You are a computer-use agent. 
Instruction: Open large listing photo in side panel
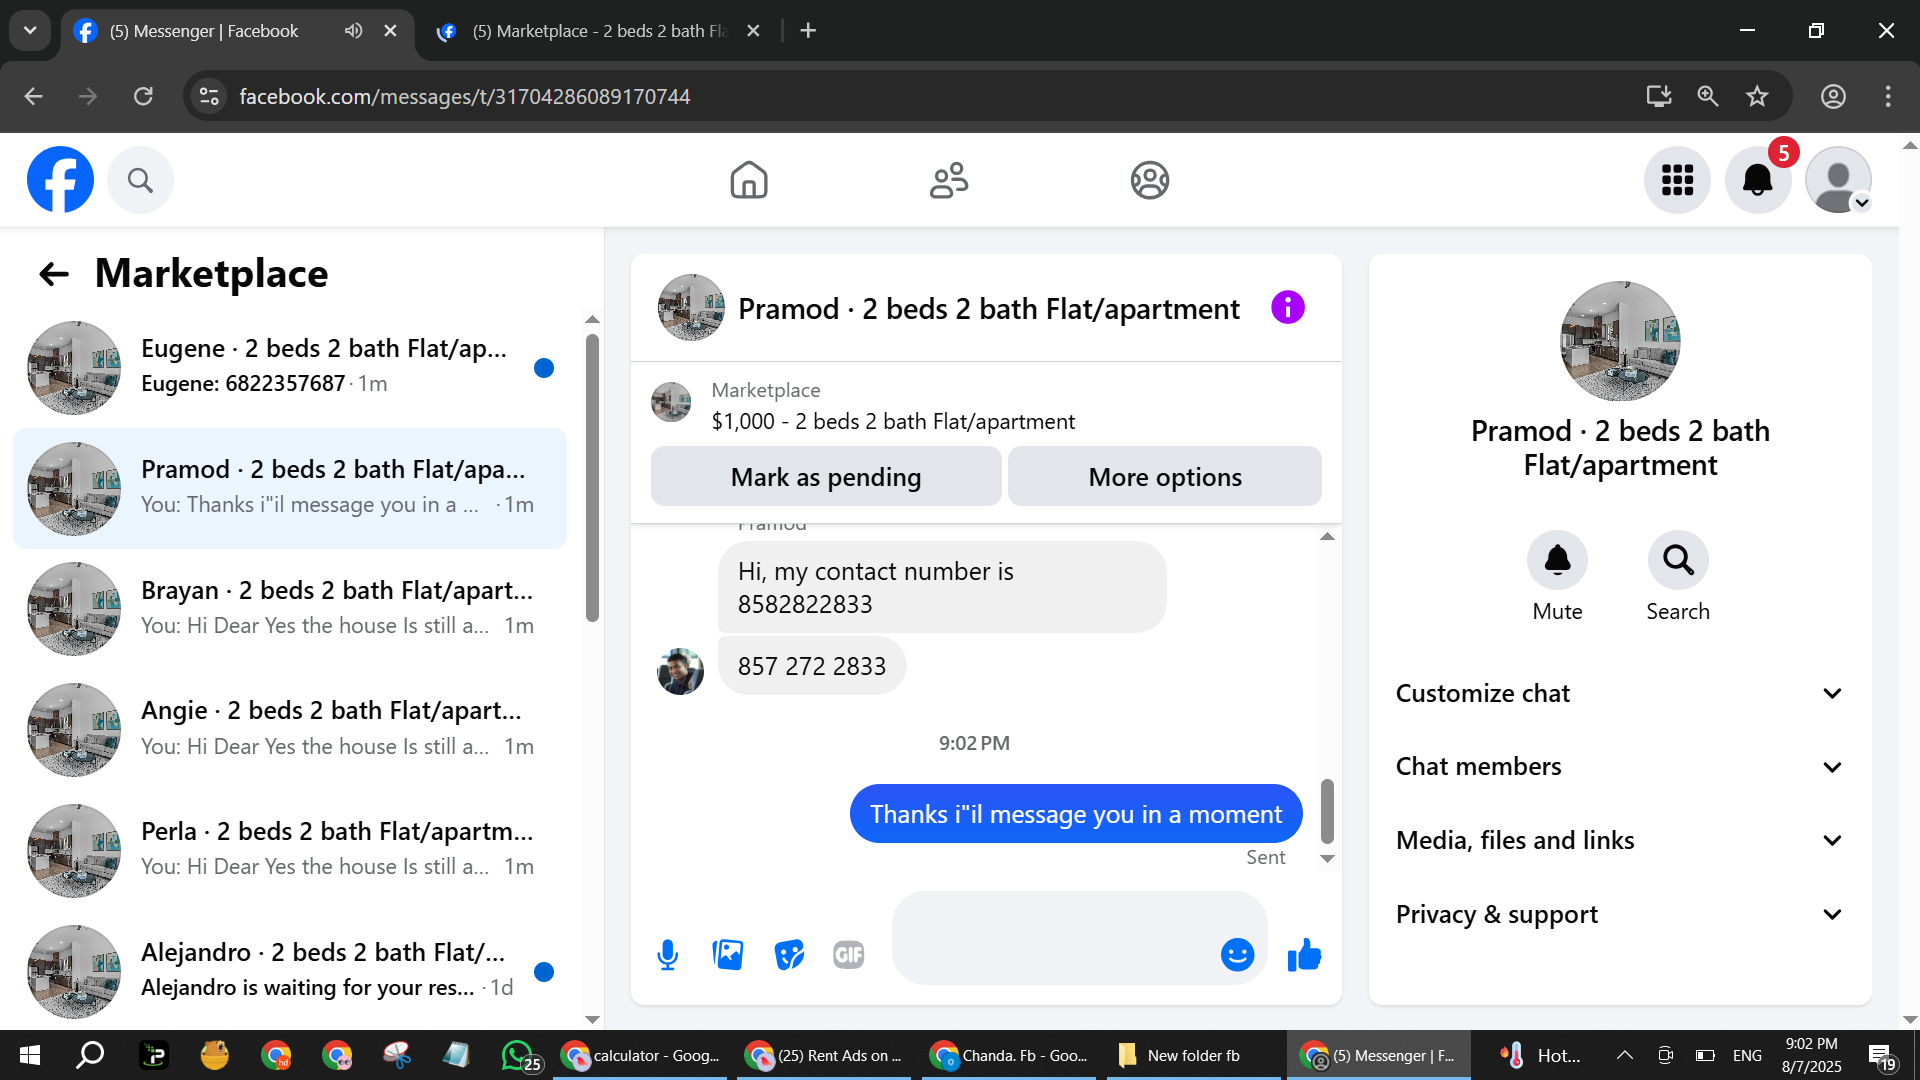1620,341
